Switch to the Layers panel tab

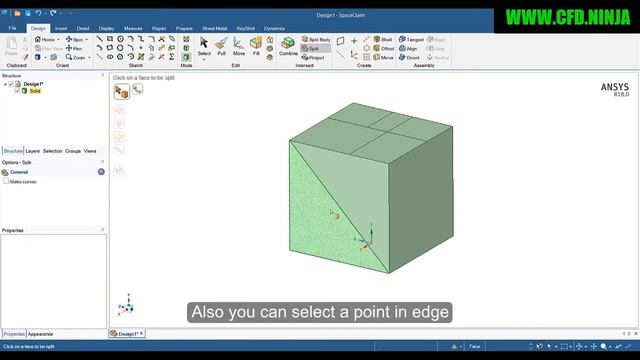pyautogui.click(x=33, y=151)
